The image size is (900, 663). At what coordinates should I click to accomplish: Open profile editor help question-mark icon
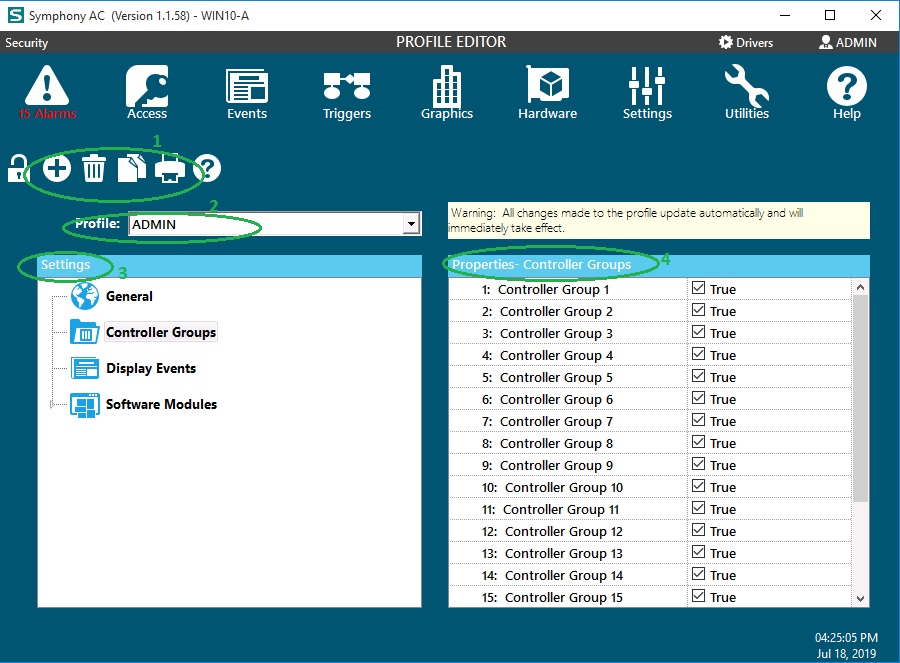point(207,168)
